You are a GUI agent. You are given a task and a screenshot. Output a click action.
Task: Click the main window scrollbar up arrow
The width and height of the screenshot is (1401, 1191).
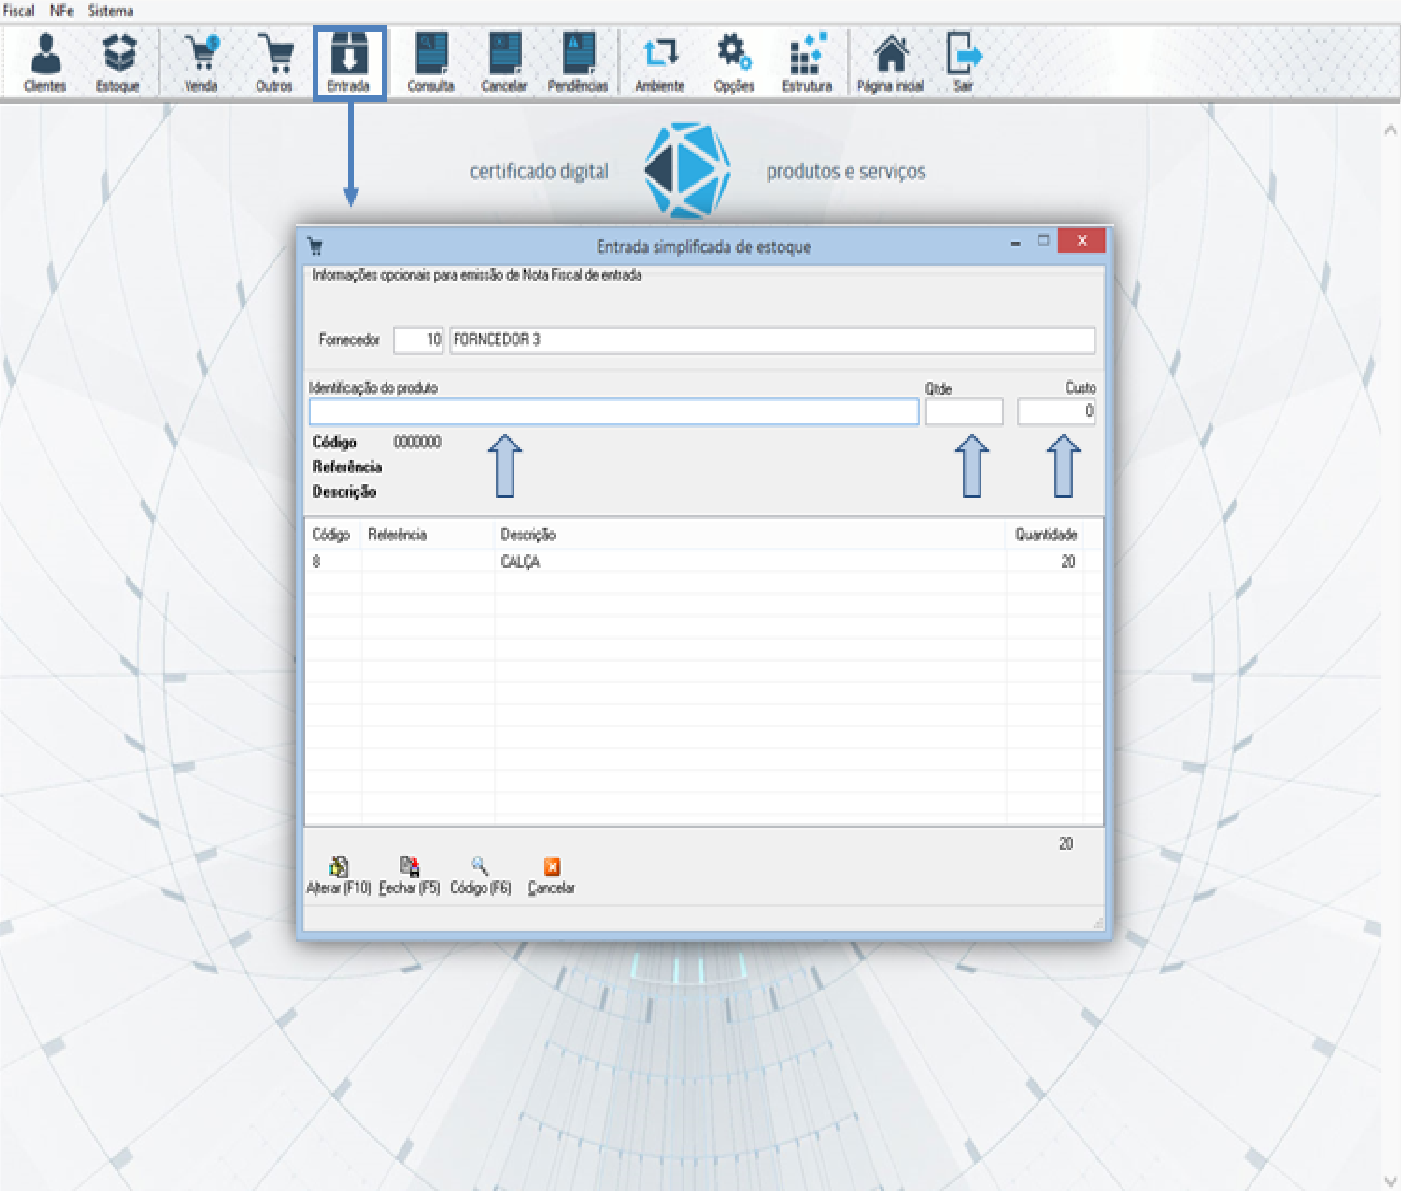pos(1390,130)
